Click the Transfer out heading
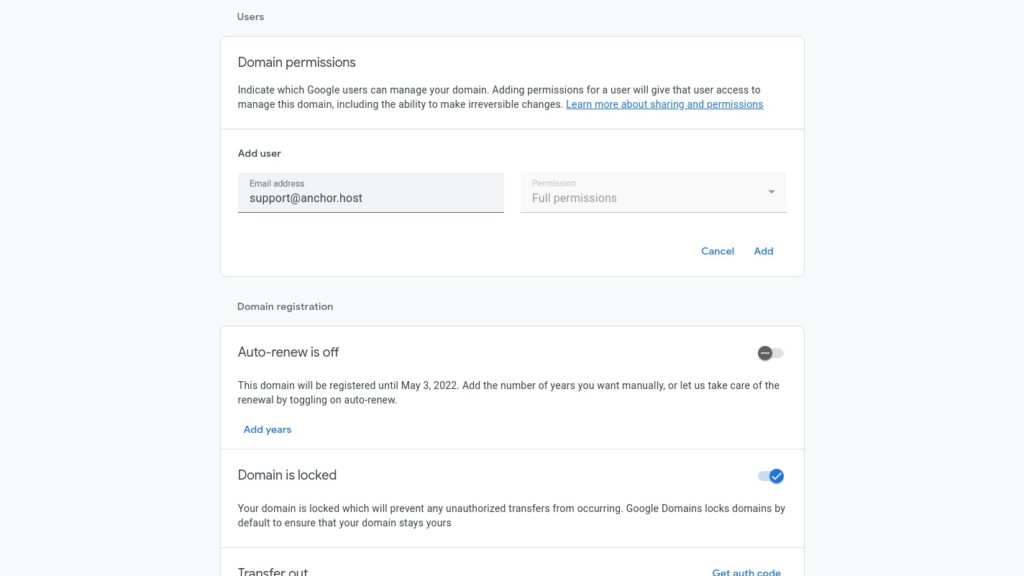This screenshot has width=1024, height=576. pos(273,572)
